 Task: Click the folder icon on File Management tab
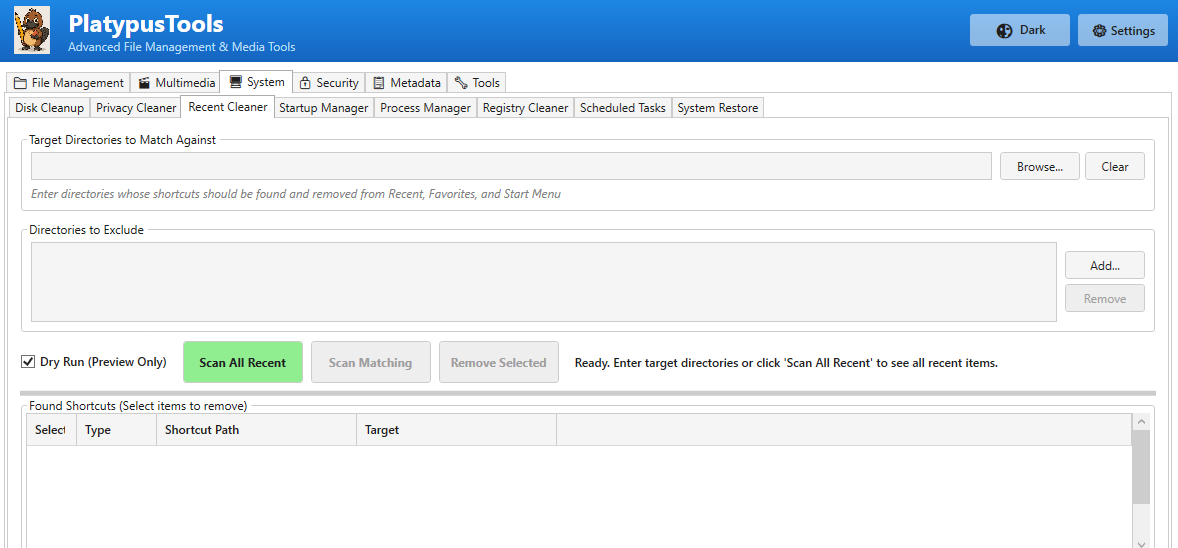coord(20,83)
